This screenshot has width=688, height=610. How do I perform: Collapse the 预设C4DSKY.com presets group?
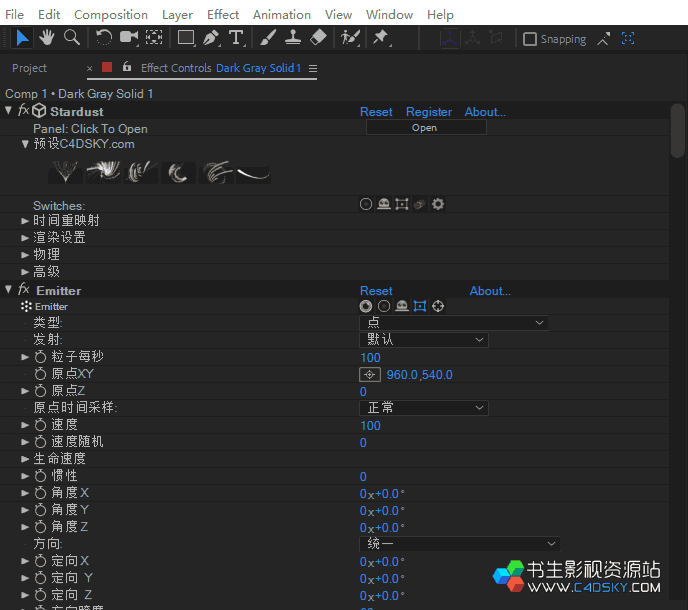click(25, 144)
